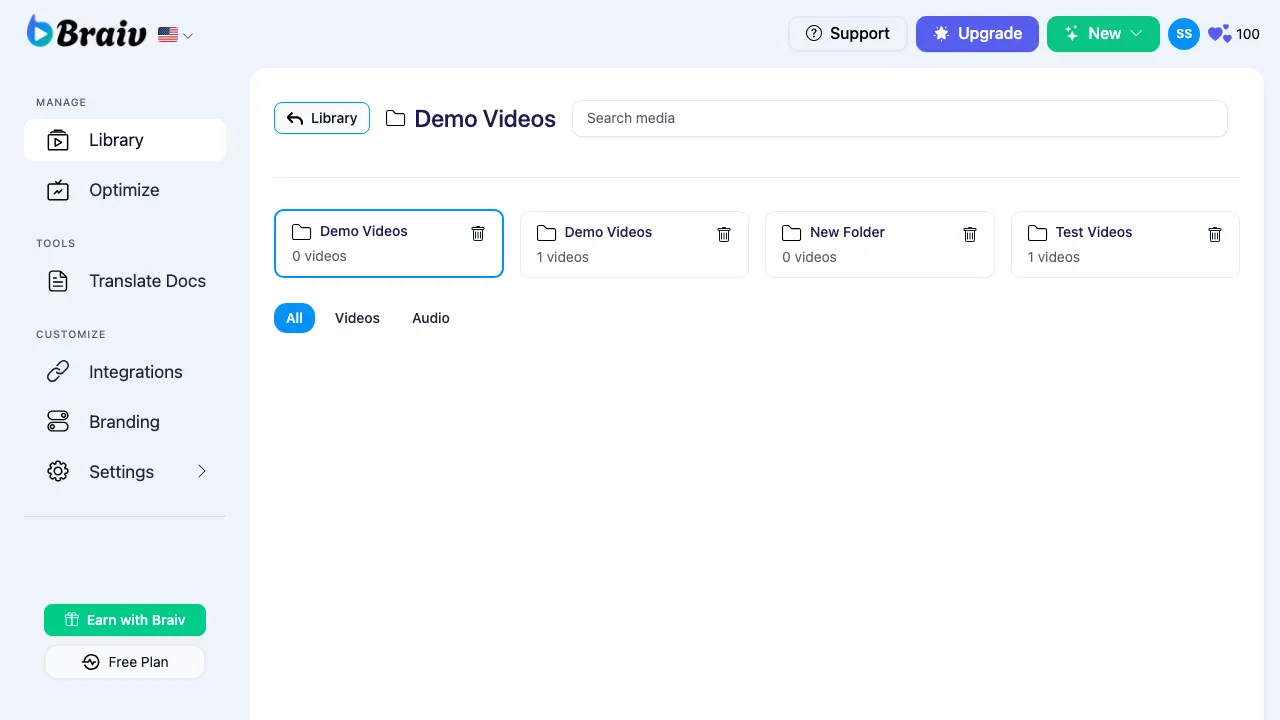Click the Optimize chart icon
1280x720 pixels.
pos(58,190)
